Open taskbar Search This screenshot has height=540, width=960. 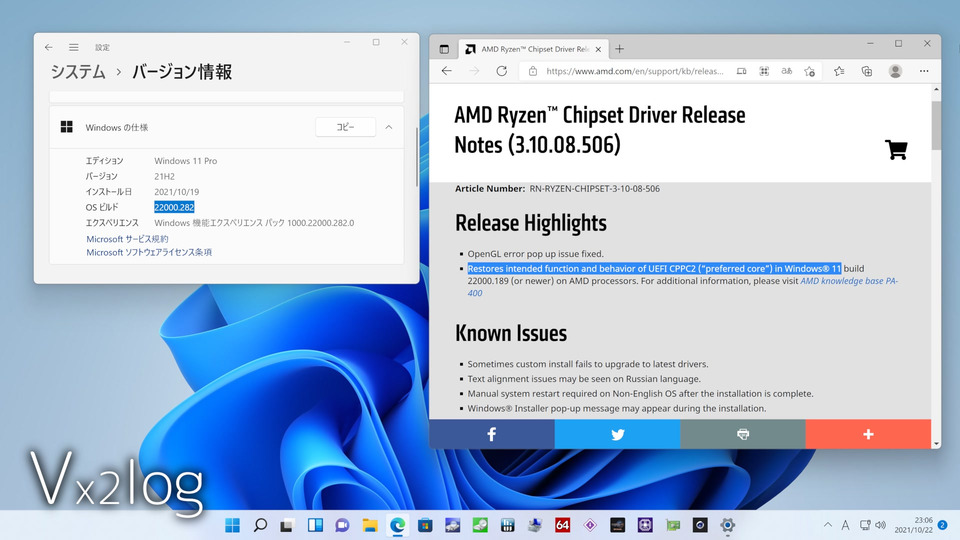(260, 525)
